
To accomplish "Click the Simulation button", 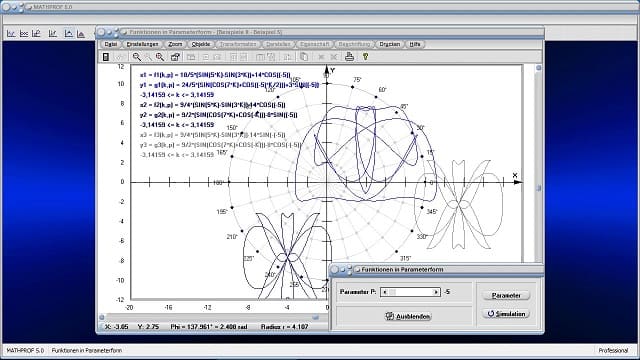I will tap(506, 314).
